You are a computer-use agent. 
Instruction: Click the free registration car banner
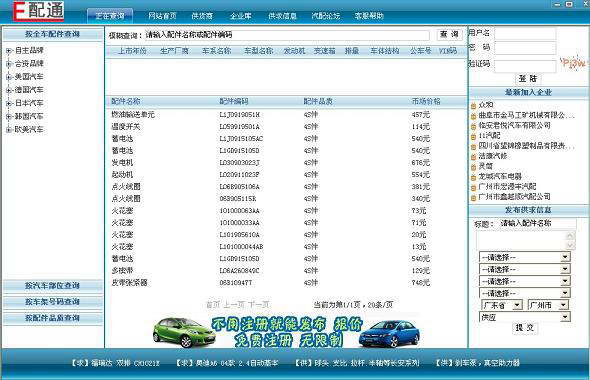point(286,331)
